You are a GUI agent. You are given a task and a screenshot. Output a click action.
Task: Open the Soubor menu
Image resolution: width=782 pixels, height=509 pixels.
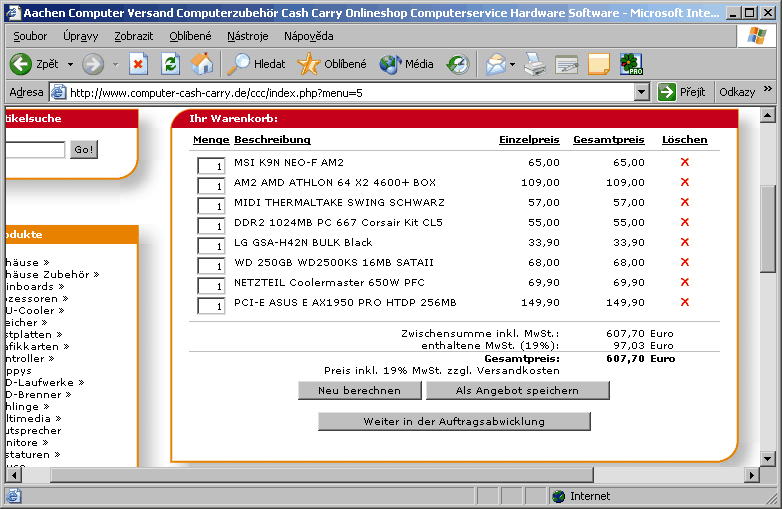[x=30, y=36]
